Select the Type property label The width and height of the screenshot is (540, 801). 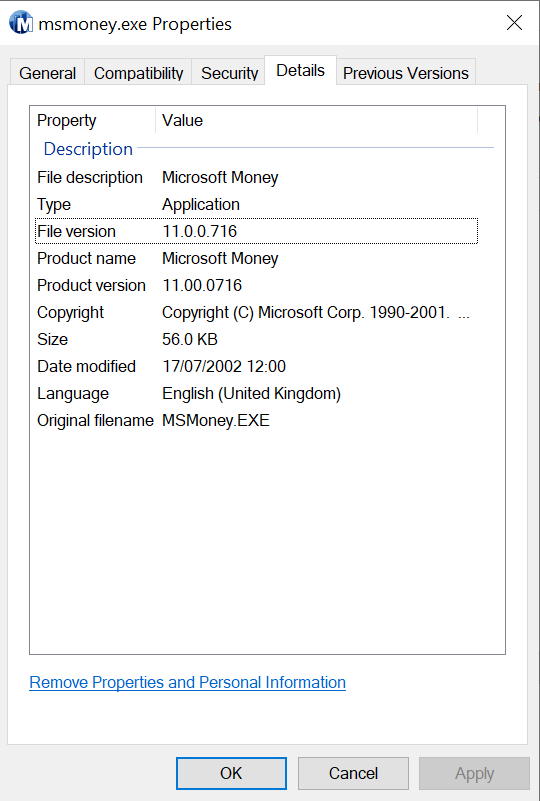coord(54,204)
